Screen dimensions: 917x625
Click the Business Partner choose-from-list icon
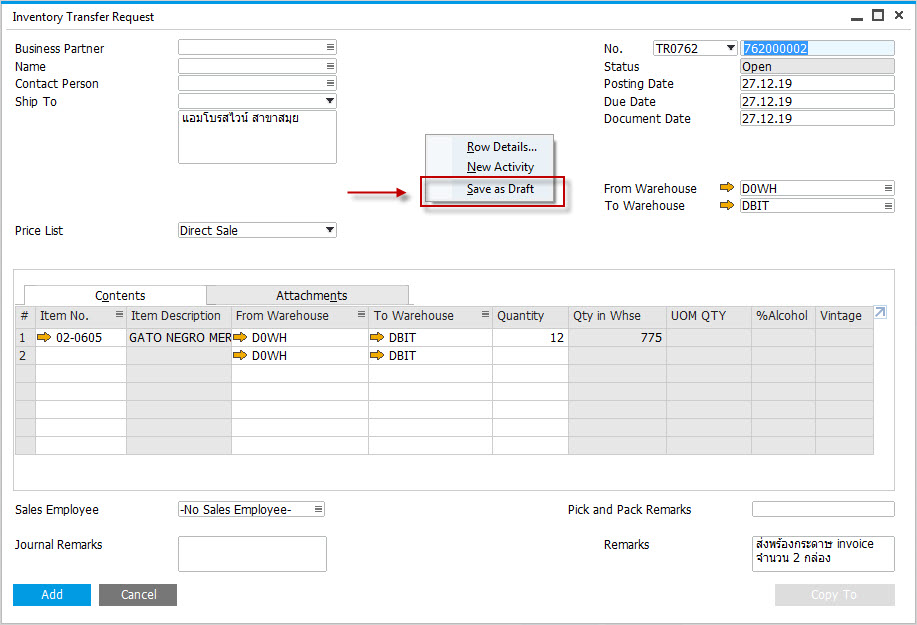pyautogui.click(x=330, y=47)
